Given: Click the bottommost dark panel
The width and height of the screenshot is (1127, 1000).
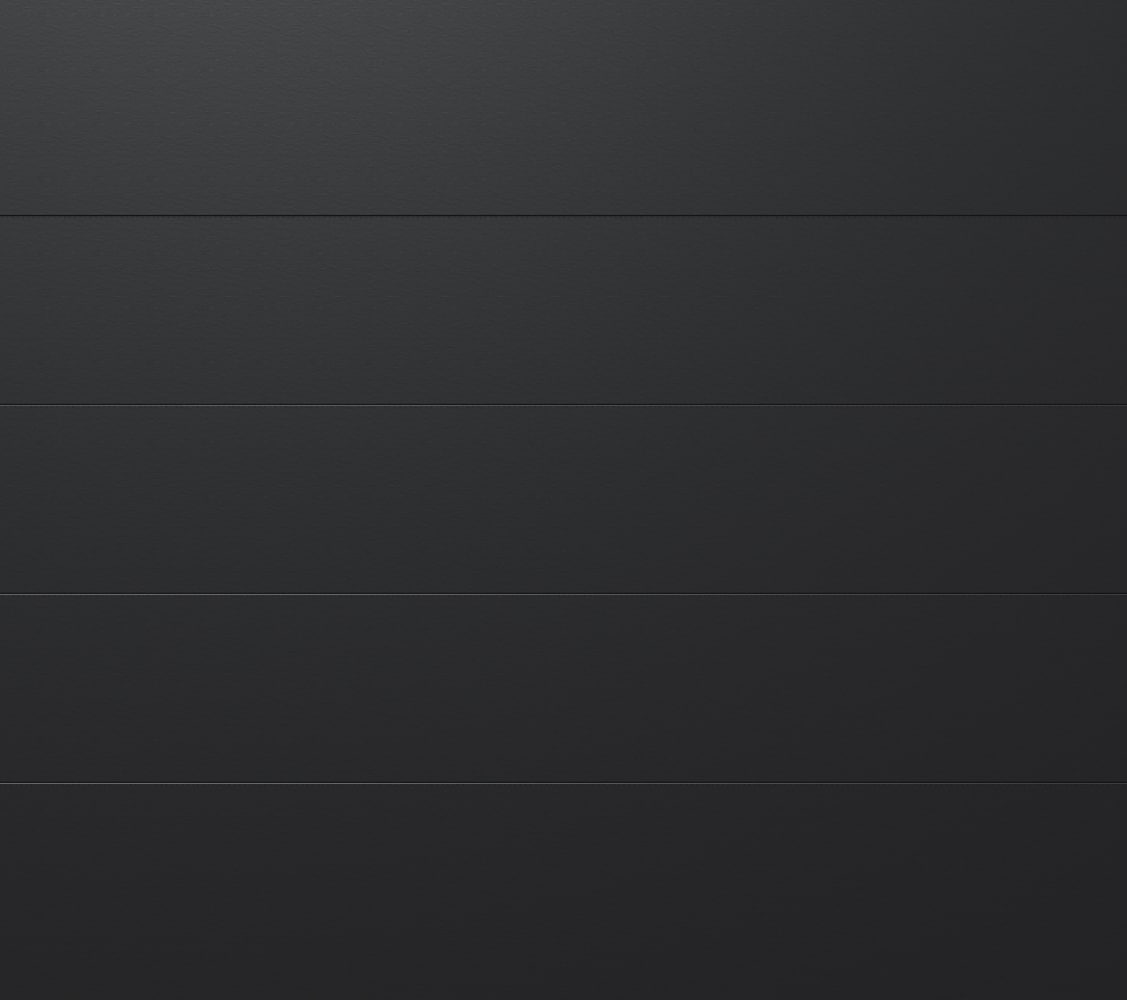Looking at the screenshot, I should coord(564,892).
